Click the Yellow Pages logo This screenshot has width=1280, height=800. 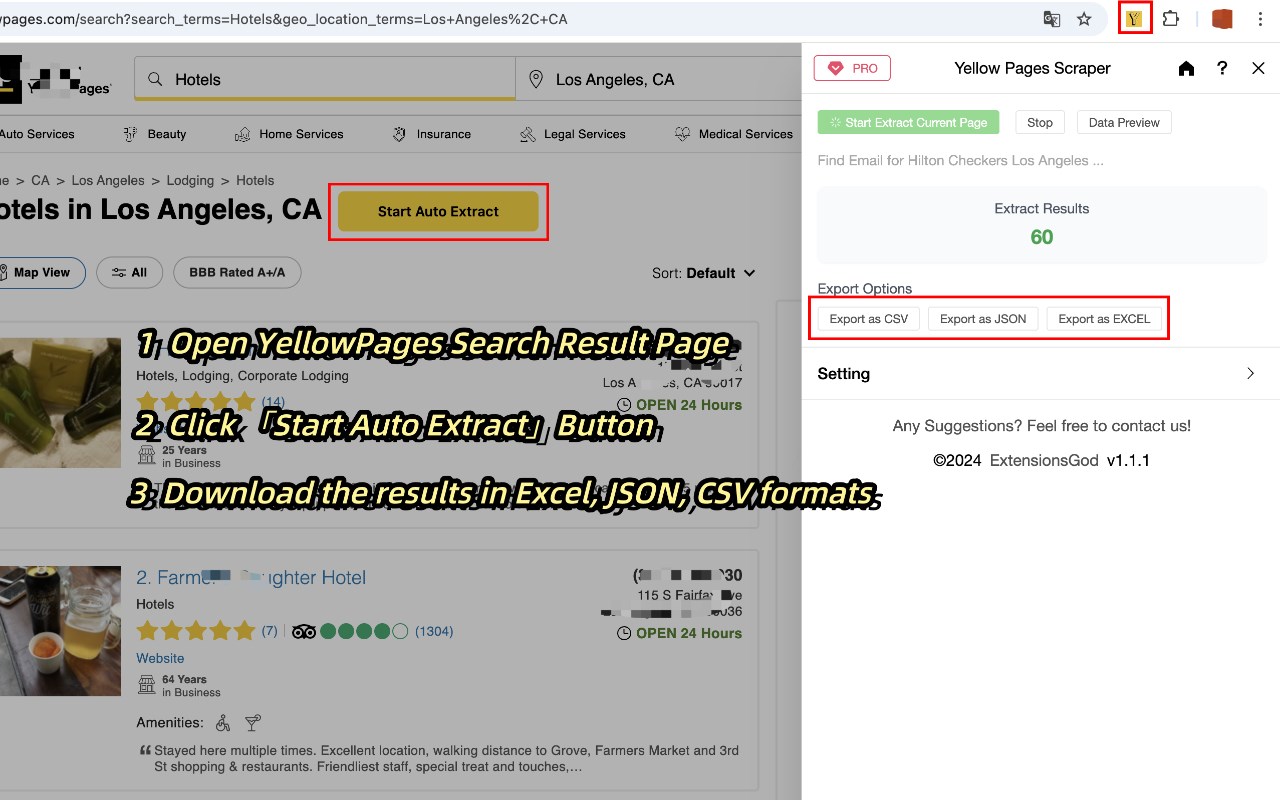click(55, 79)
